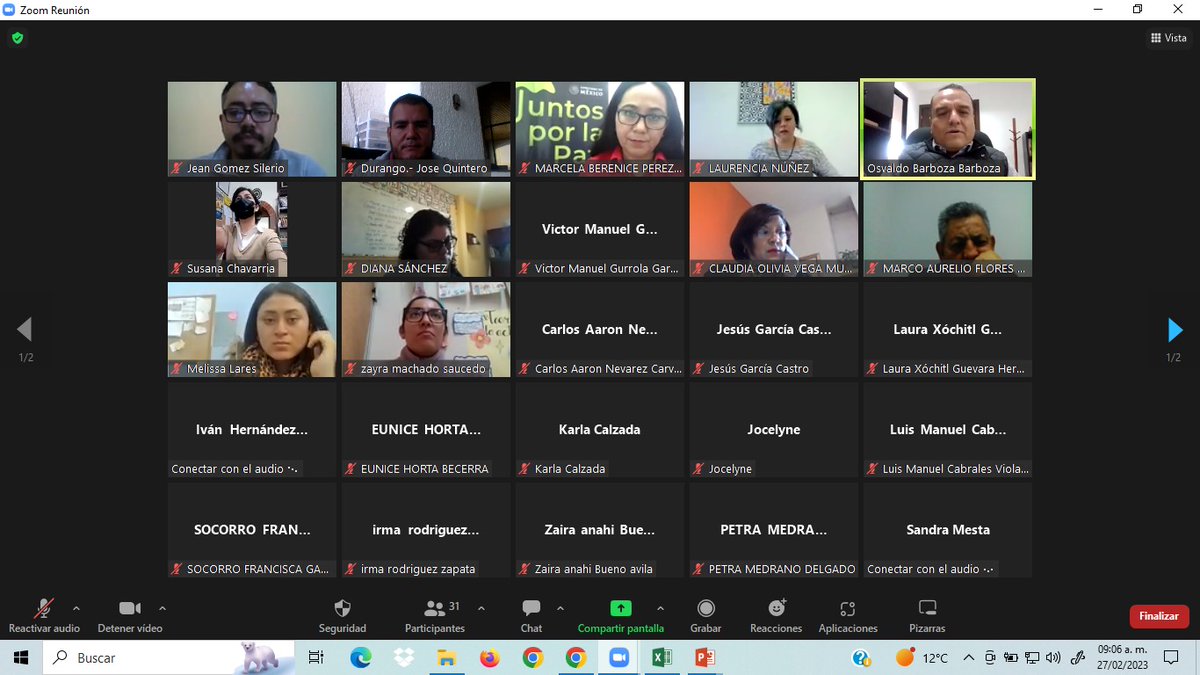Screen dimensions: 1200x675
Task: Click the Jocelyne participant tile
Action: (774, 429)
